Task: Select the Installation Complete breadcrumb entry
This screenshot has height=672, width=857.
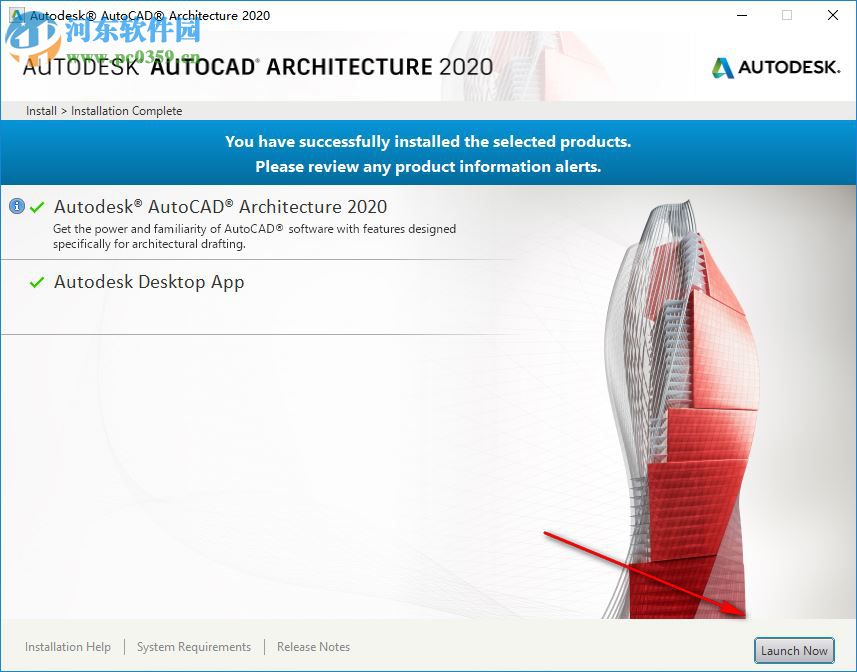Action: coord(126,111)
